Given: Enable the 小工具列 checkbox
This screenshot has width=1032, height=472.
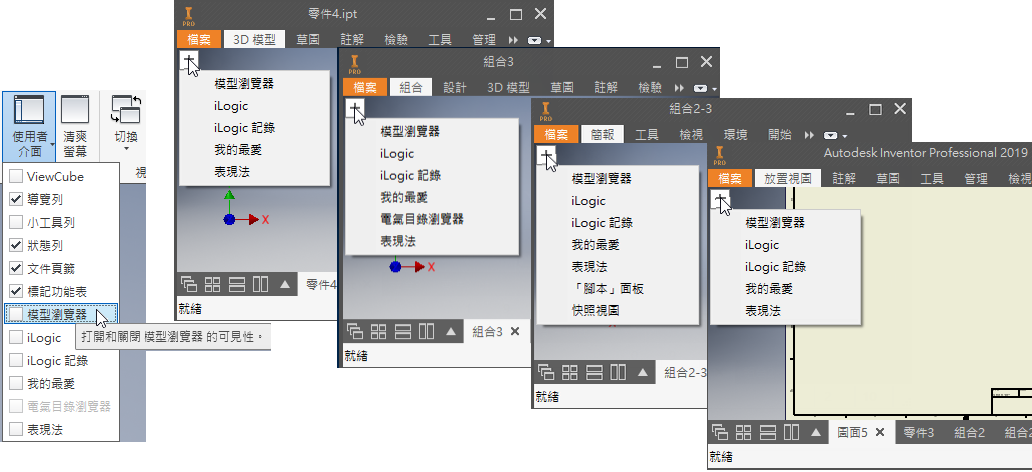Looking at the screenshot, I should [x=16, y=223].
